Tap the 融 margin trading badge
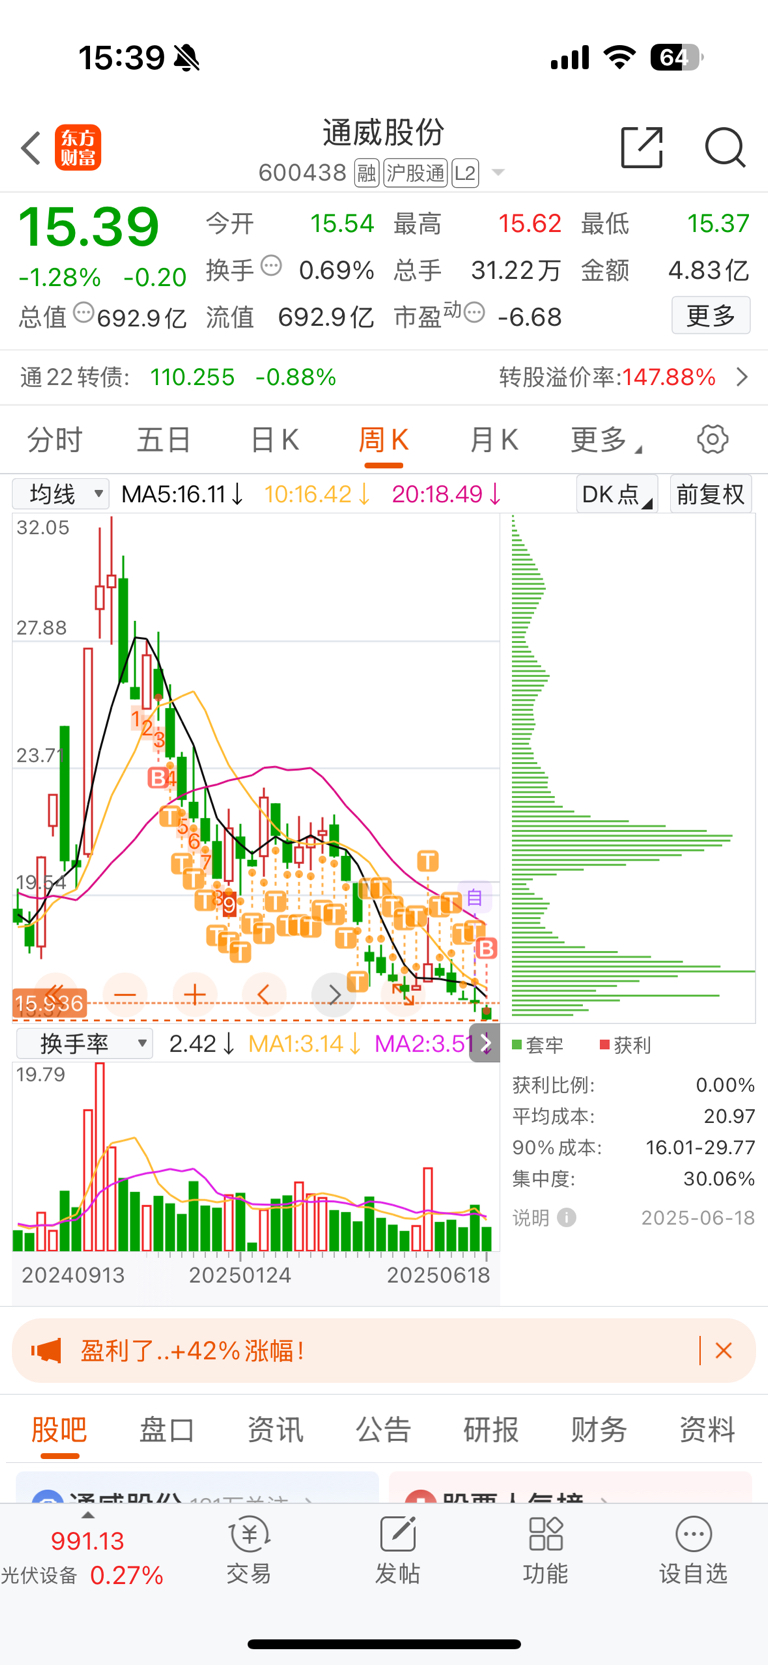Screen dimensions: 769x1665 [366, 174]
